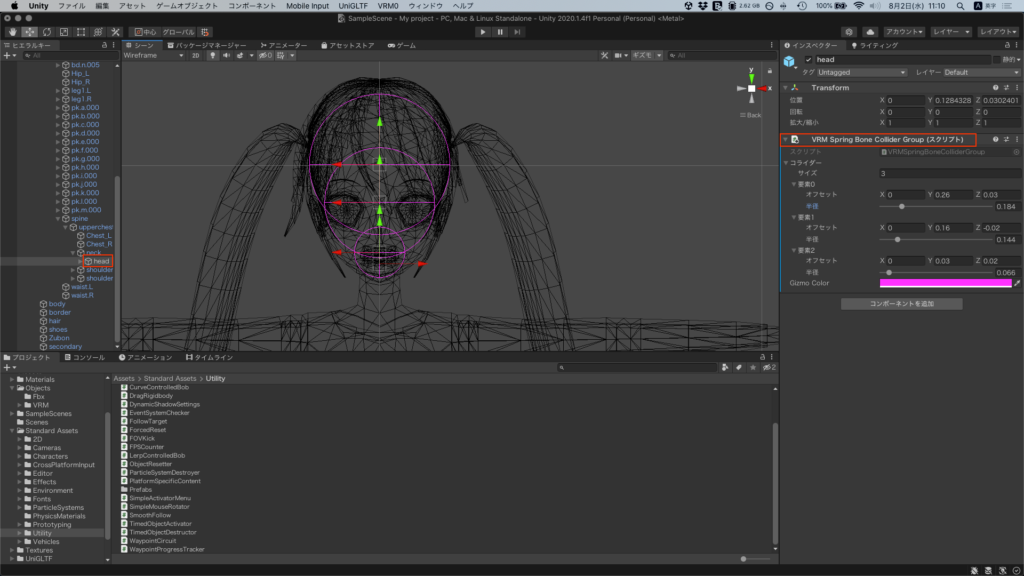Click the Pause button

coord(500,32)
